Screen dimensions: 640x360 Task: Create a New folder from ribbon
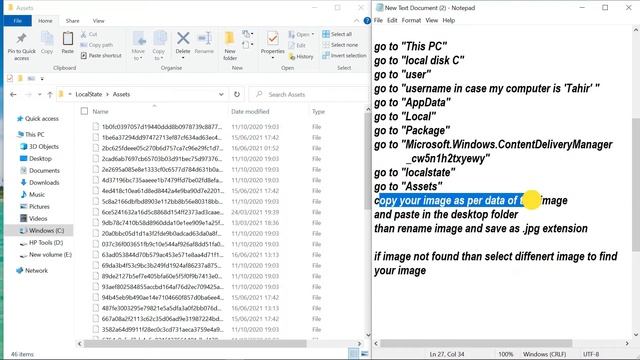coord(230,46)
